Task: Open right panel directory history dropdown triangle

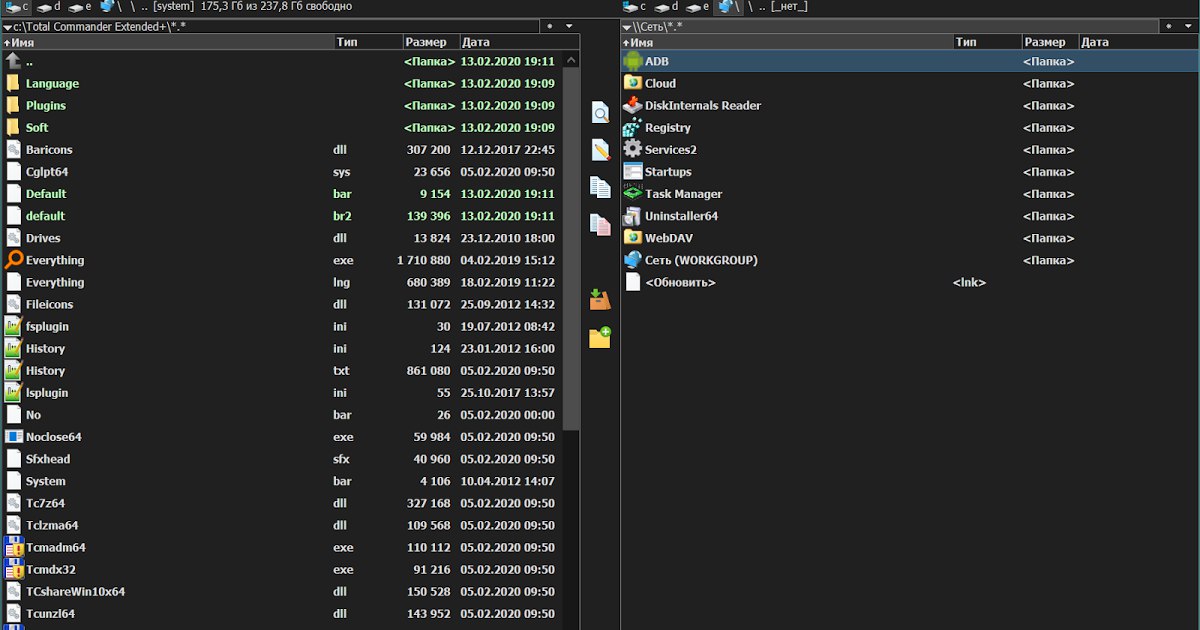Action: click(x=626, y=26)
